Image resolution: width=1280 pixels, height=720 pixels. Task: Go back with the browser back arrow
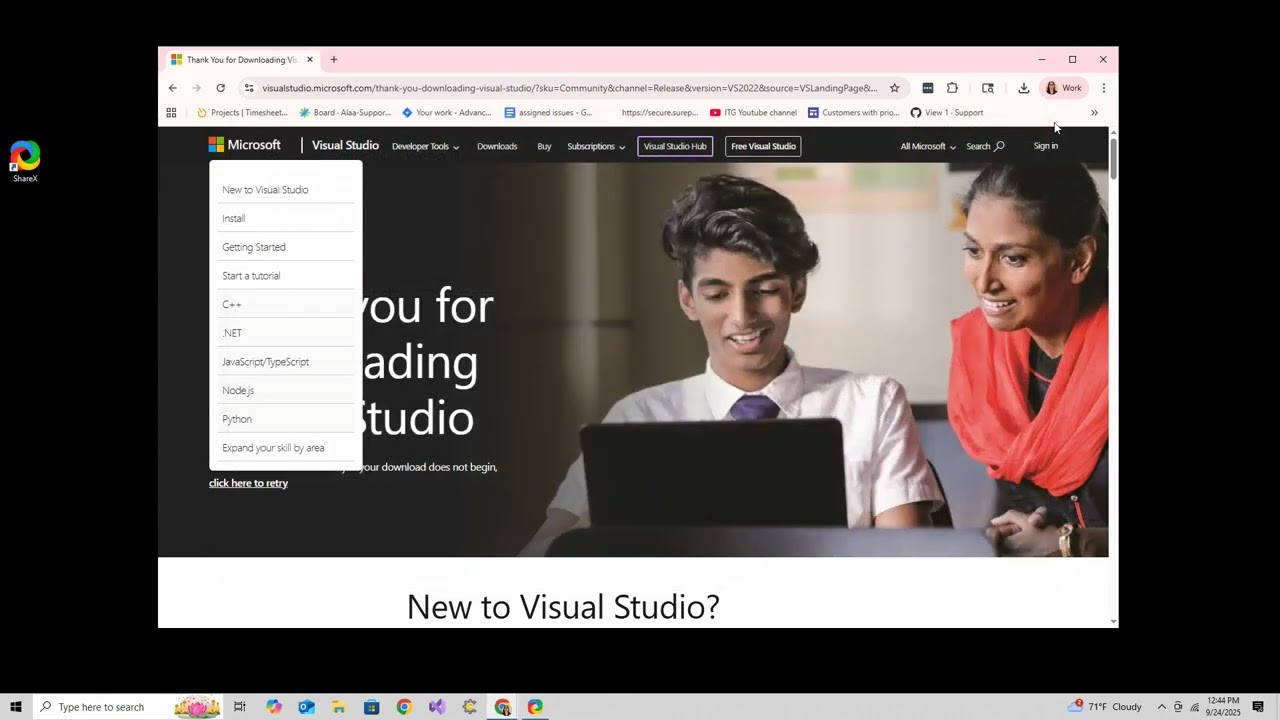172,88
